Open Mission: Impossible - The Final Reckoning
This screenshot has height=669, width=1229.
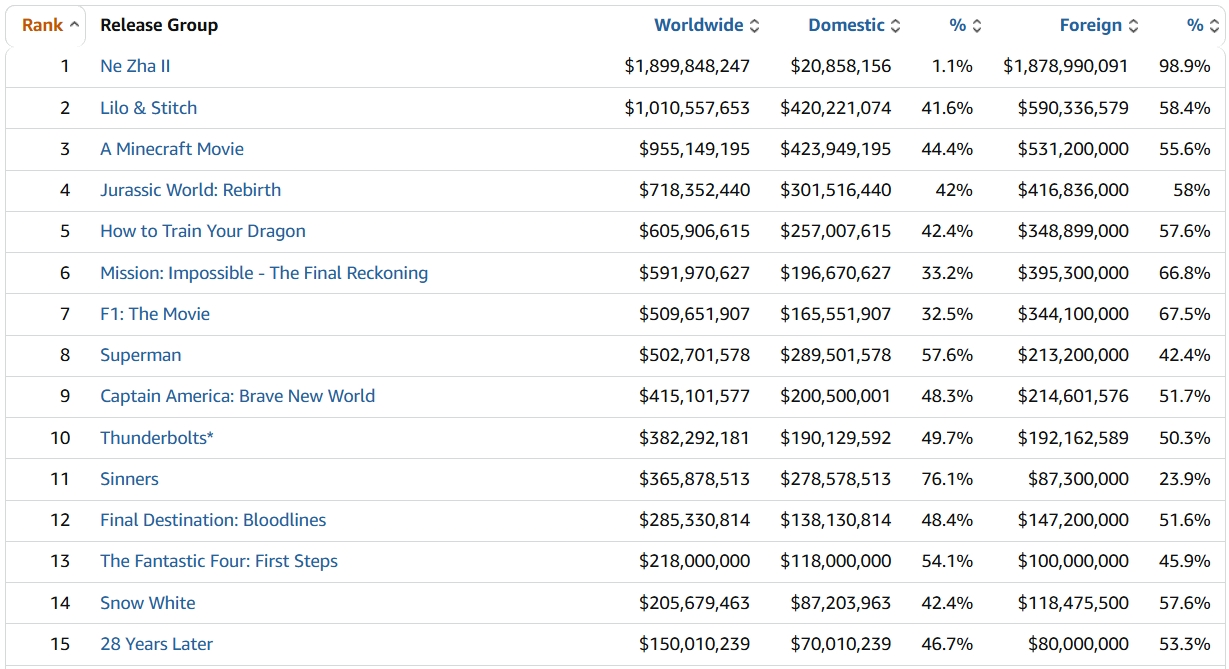click(x=264, y=273)
